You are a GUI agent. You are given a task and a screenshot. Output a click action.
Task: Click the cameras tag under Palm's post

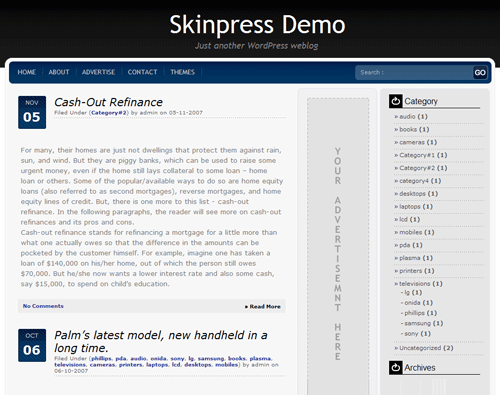102,365
